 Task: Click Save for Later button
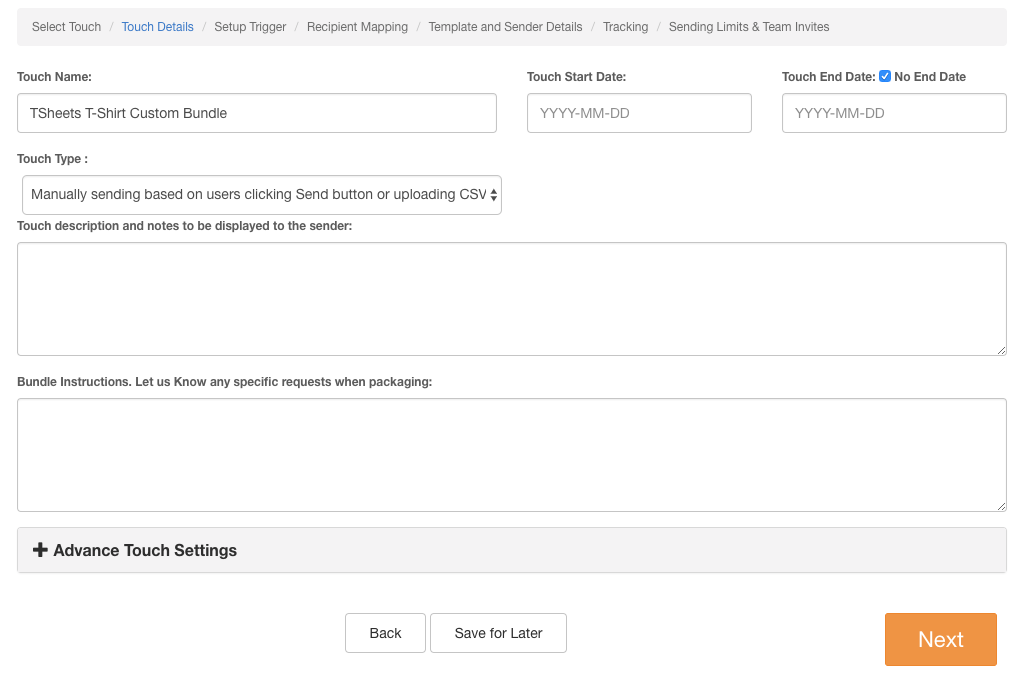(x=498, y=633)
